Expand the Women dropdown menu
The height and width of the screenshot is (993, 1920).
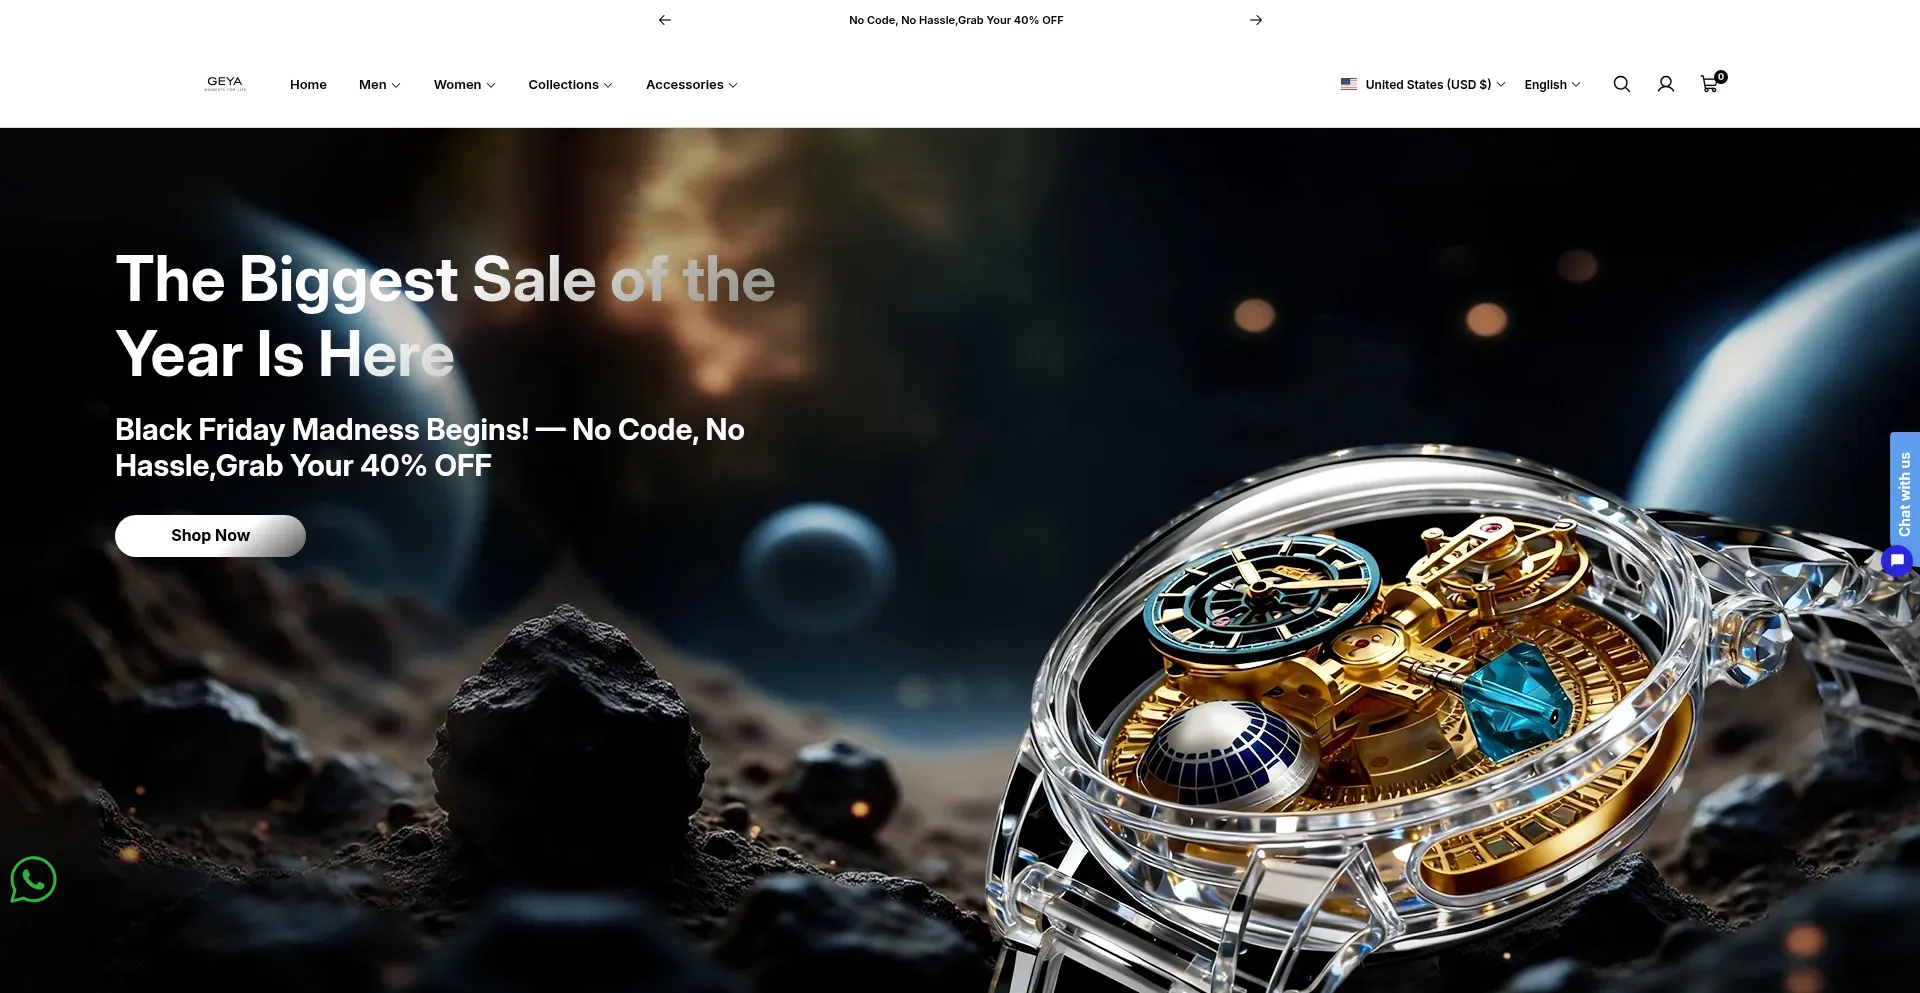464,85
